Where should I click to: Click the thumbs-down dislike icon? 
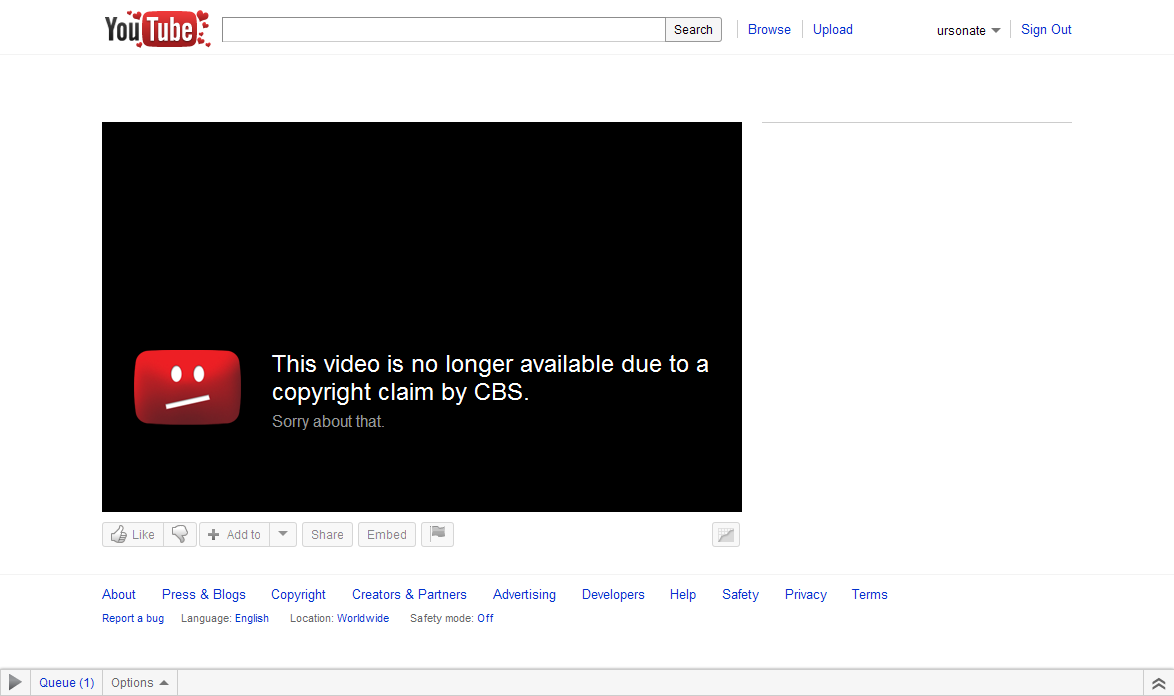[180, 535]
